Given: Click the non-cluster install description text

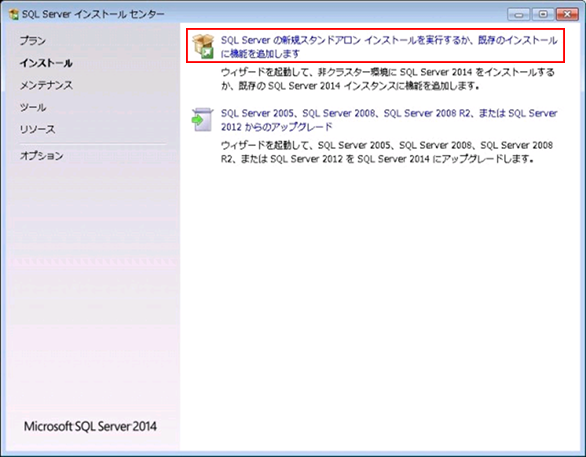Looking at the screenshot, I should click(x=388, y=79).
